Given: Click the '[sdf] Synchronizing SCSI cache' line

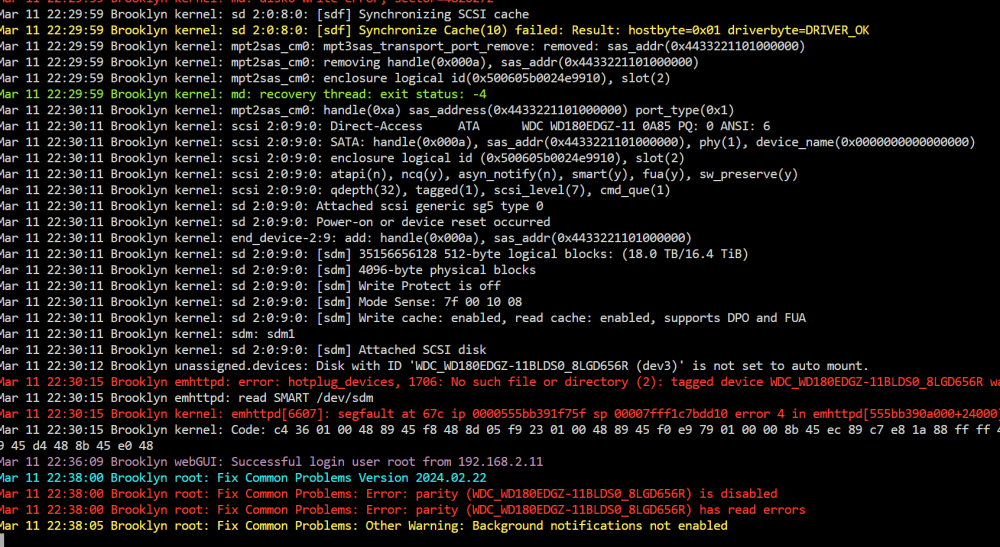Looking at the screenshot, I should tap(264, 14).
